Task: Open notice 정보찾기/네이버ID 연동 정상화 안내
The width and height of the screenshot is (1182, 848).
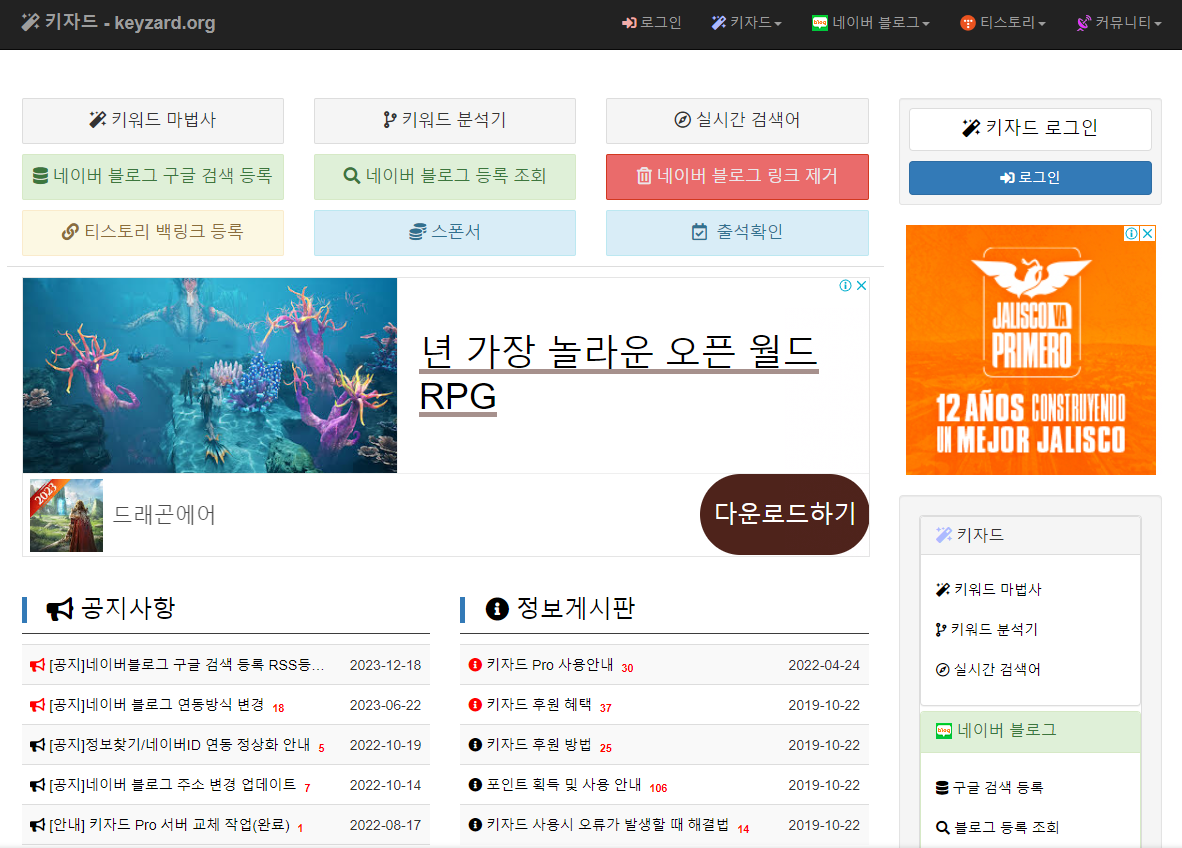Action: (x=179, y=745)
